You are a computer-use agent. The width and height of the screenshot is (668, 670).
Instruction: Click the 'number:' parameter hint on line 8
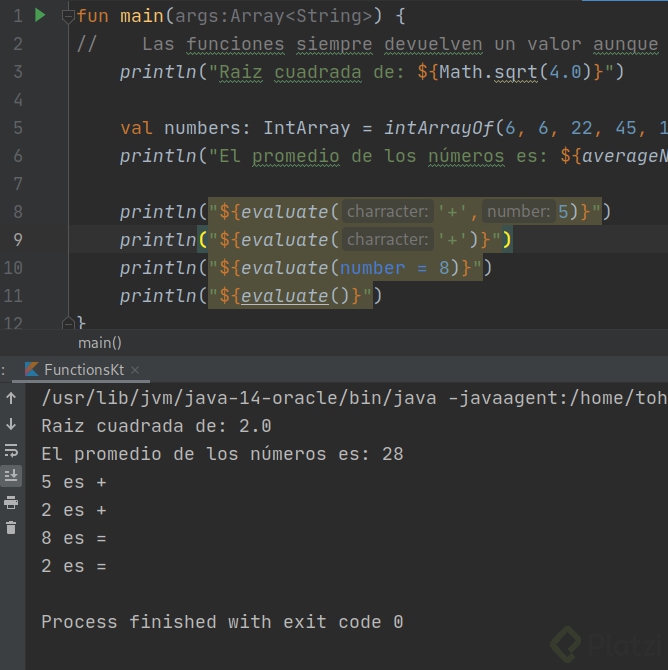[x=519, y=212]
